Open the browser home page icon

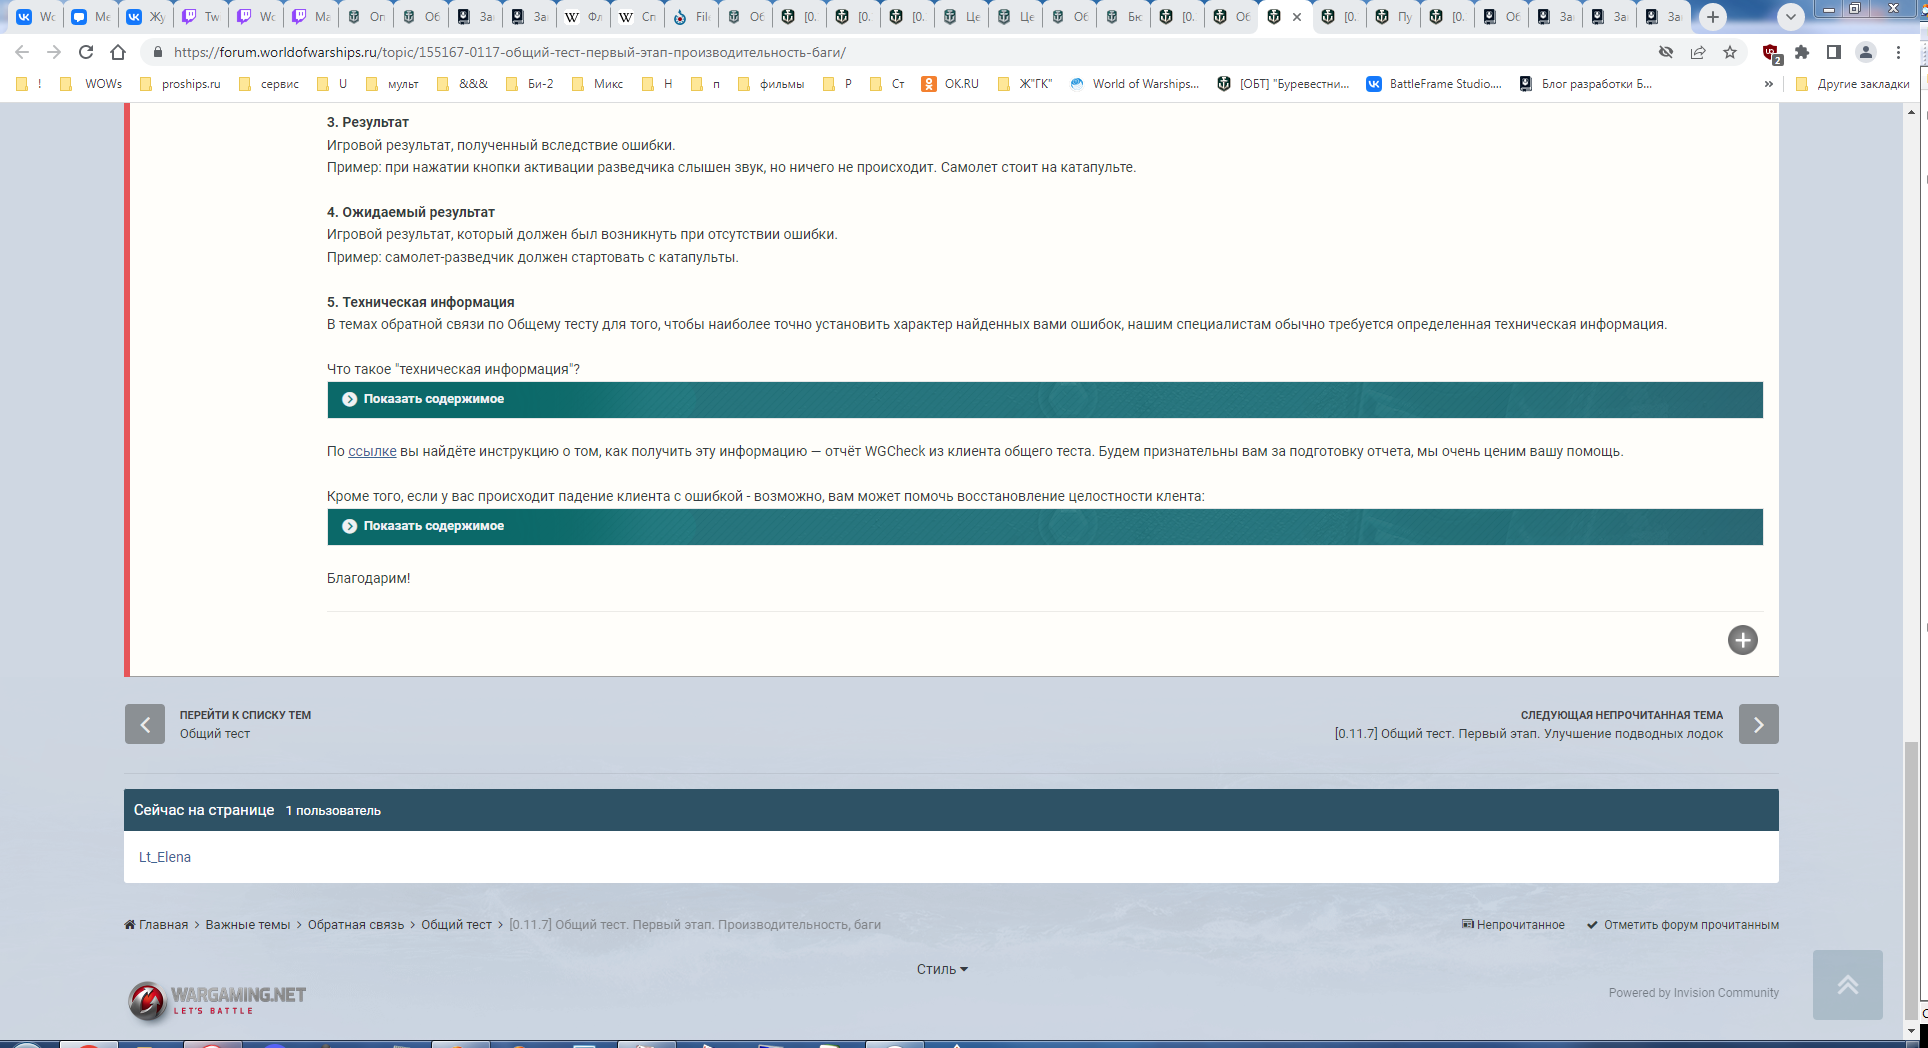tap(118, 52)
